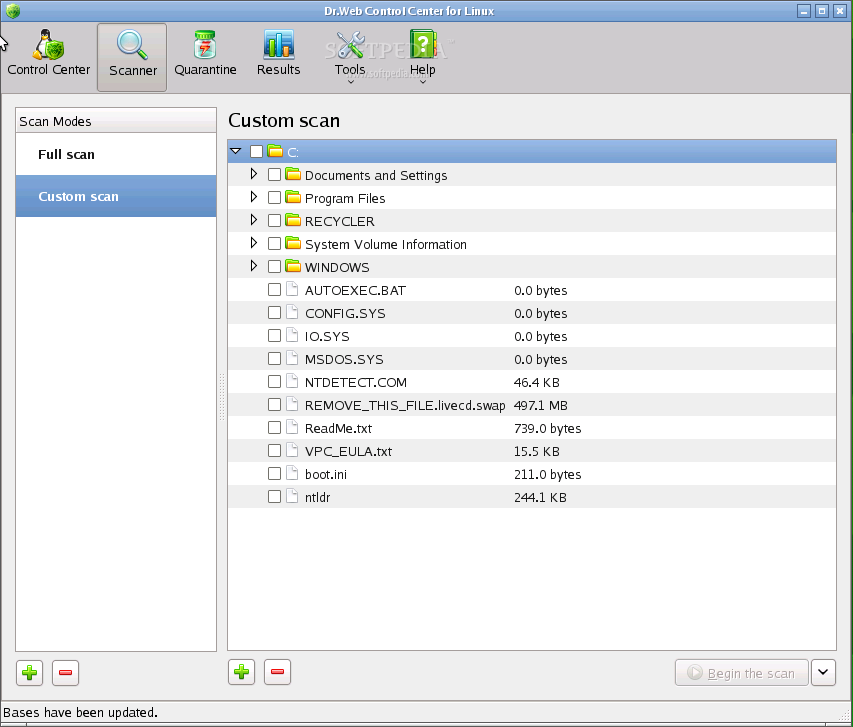The height and width of the screenshot is (727, 853).
Task: Select Custom scan mode
Action: (116, 196)
